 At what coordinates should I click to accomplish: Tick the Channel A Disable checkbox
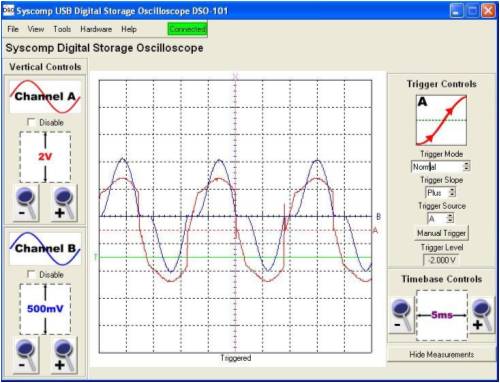tap(31, 122)
